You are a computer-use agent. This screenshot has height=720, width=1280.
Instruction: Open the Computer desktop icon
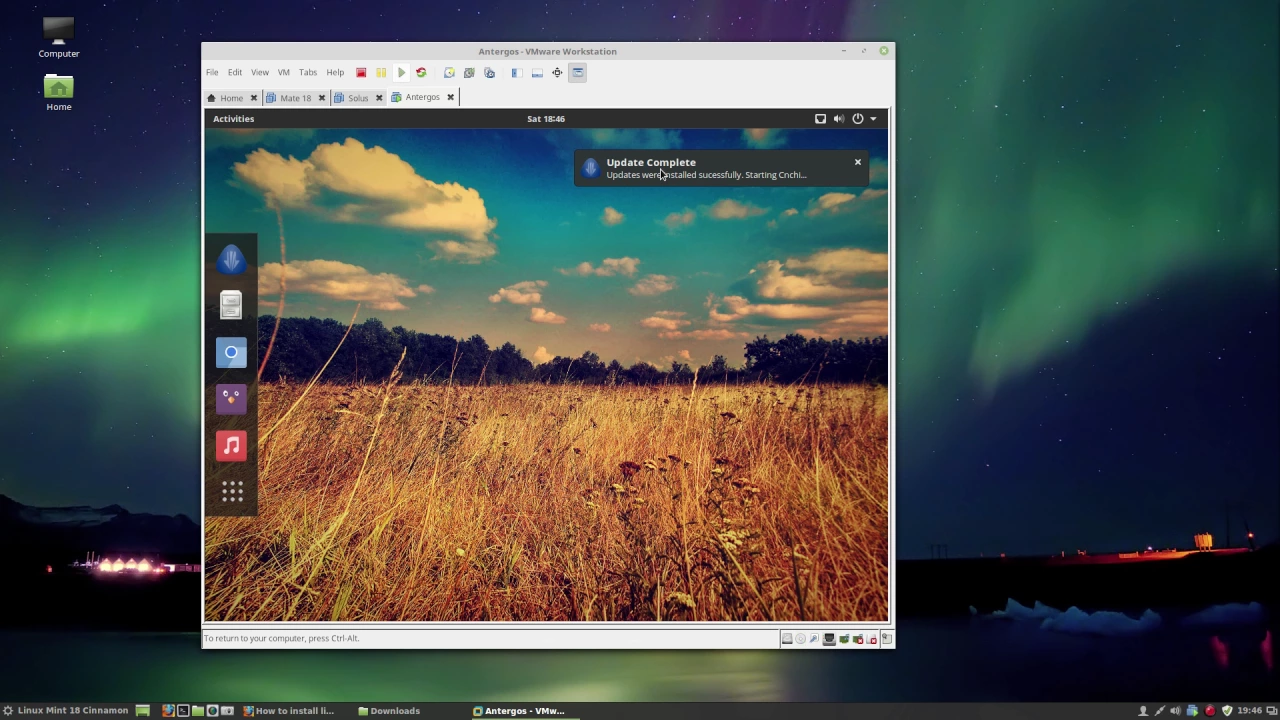(58, 38)
